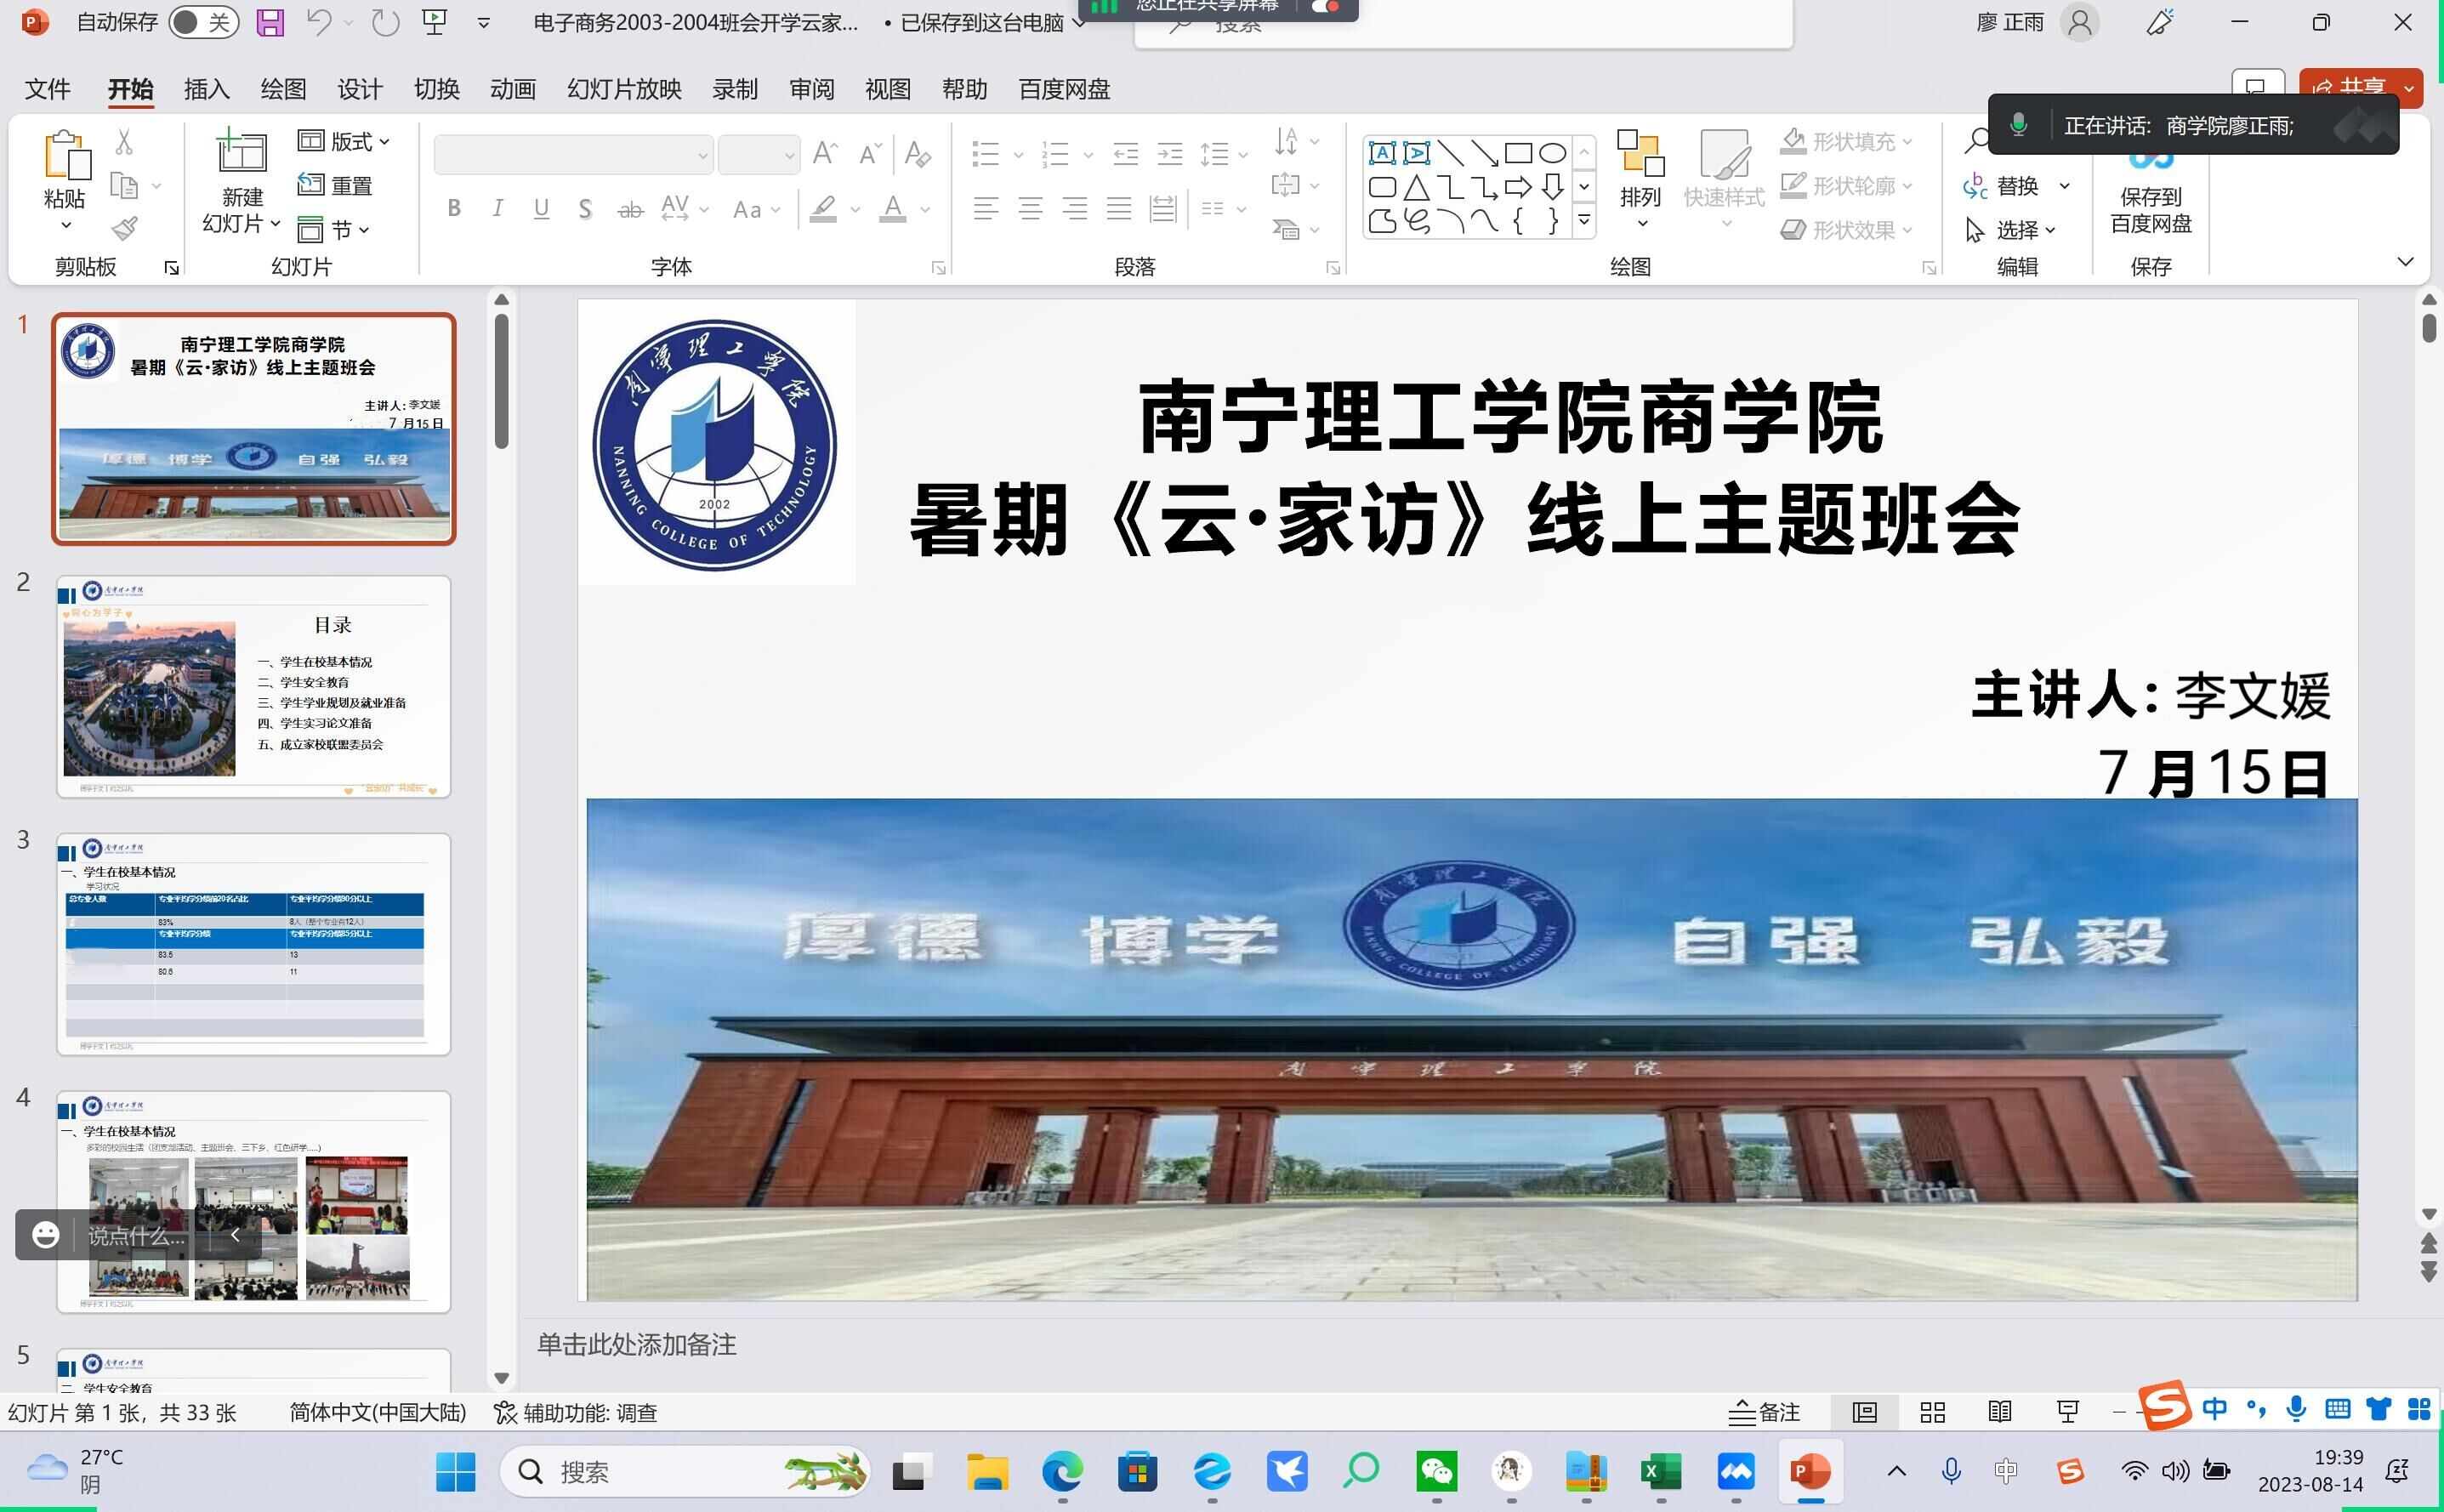Toggle the Notes (备注) pane button
Viewport: 2444px width, 1512px height.
pyautogui.click(x=1764, y=1412)
